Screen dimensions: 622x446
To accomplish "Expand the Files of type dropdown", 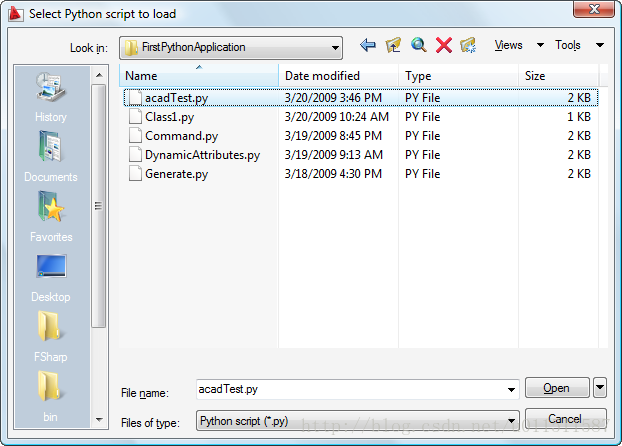I will tap(511, 421).
